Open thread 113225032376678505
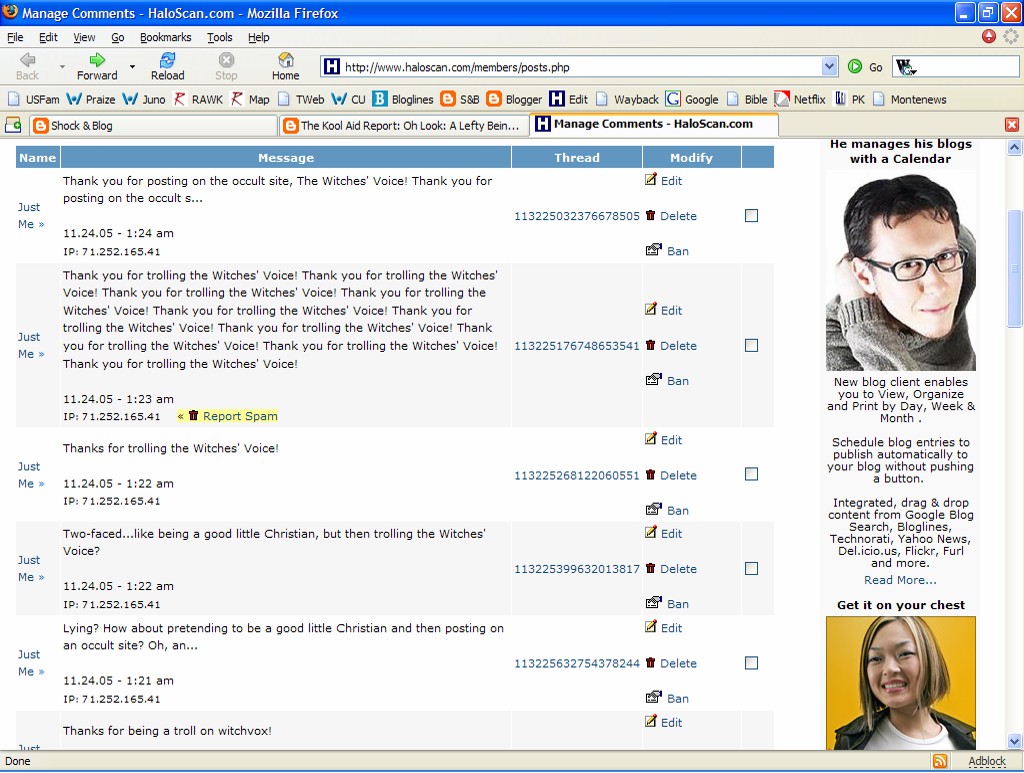Viewport: 1024px width, 773px height. click(x=577, y=215)
